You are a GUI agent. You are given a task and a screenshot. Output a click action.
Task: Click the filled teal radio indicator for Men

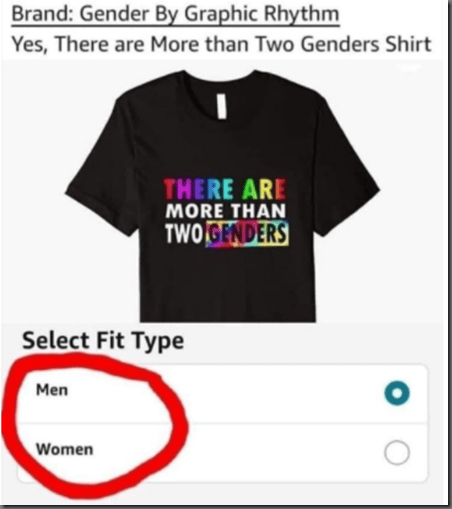397,393
